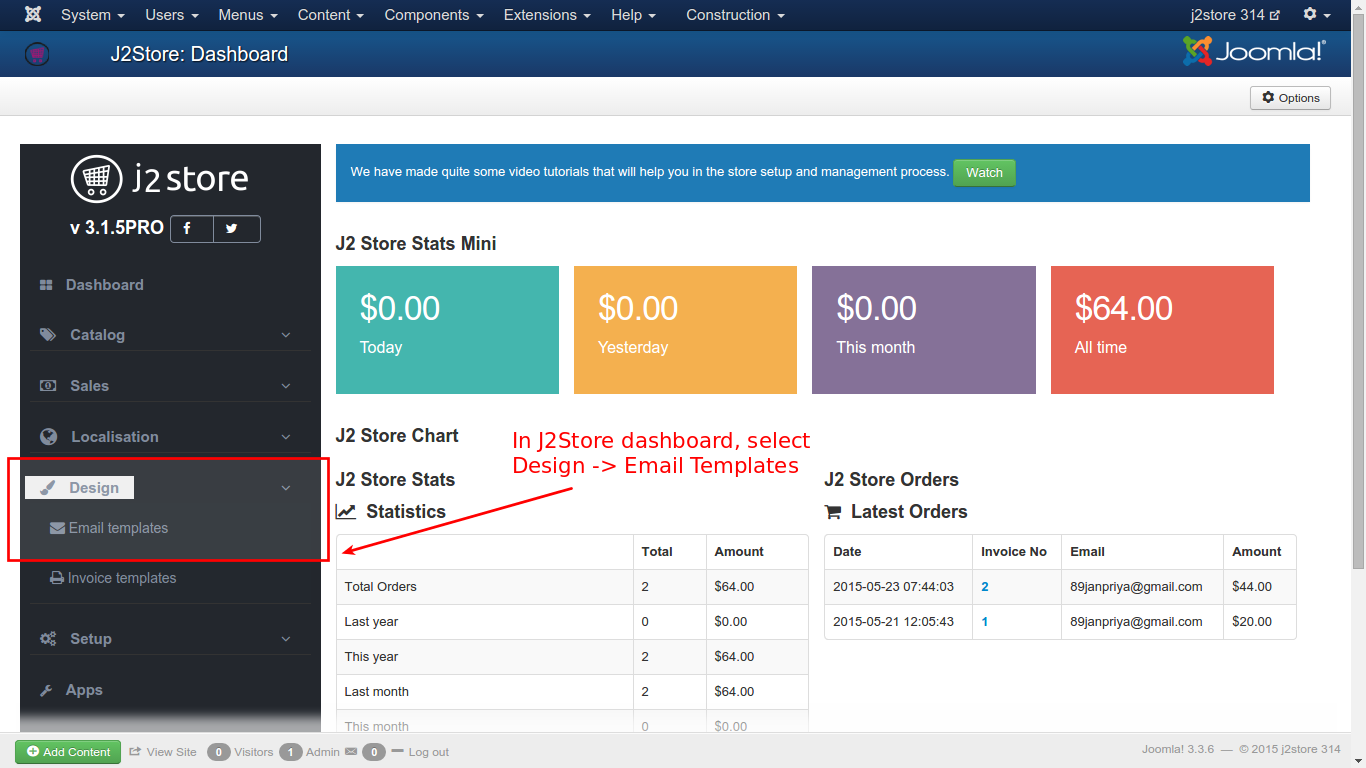Click the J2Store cart logo in sidebar

(96, 179)
